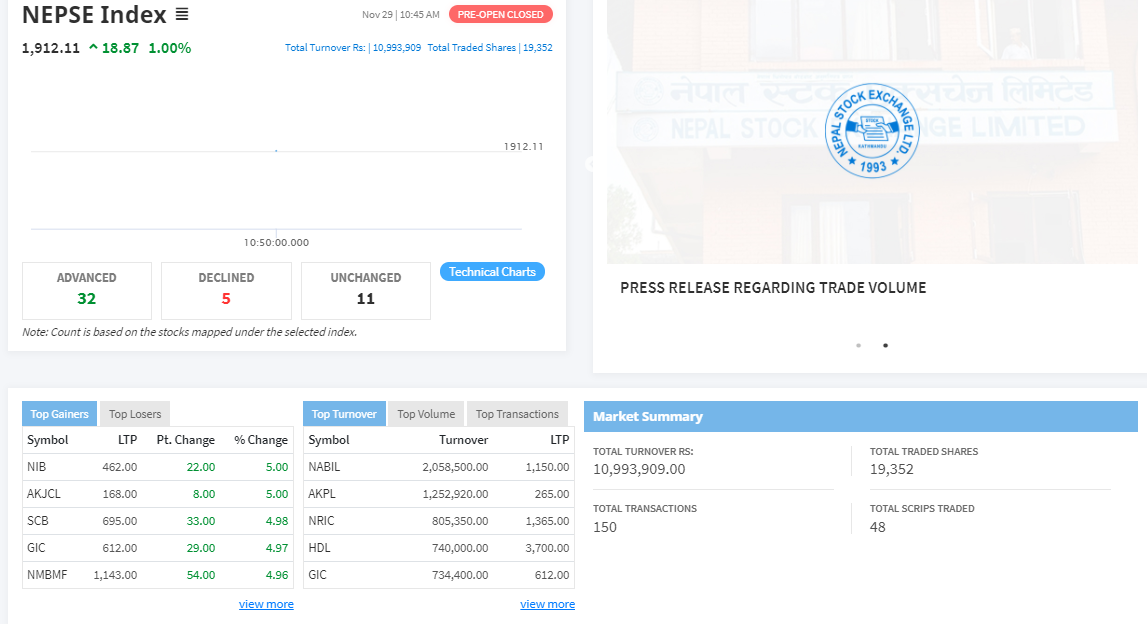Click the UNCHANGED 11 count box

[x=366, y=290]
